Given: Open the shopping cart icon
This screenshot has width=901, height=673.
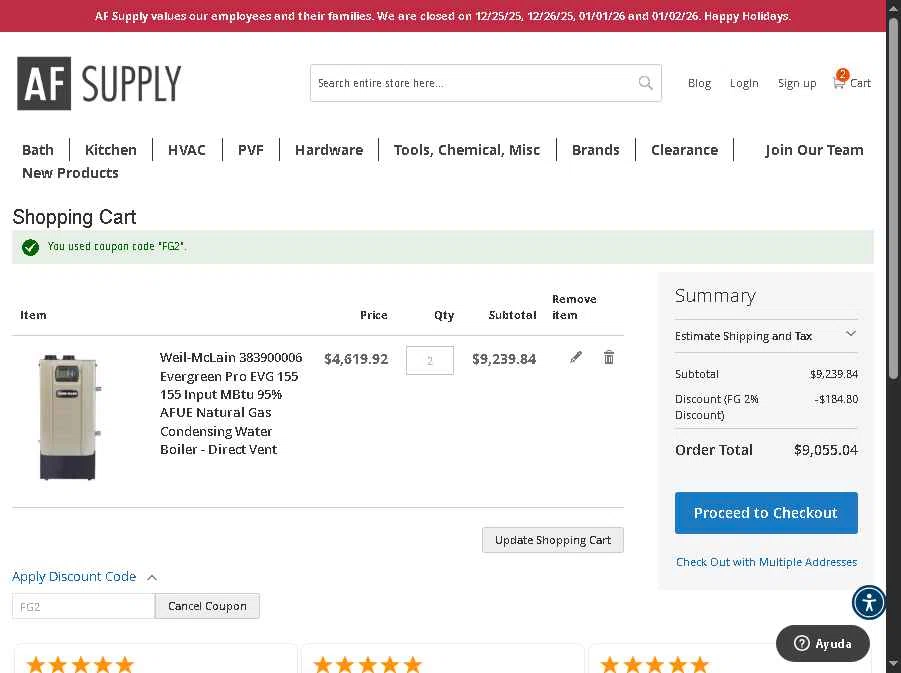Looking at the screenshot, I should [839, 82].
